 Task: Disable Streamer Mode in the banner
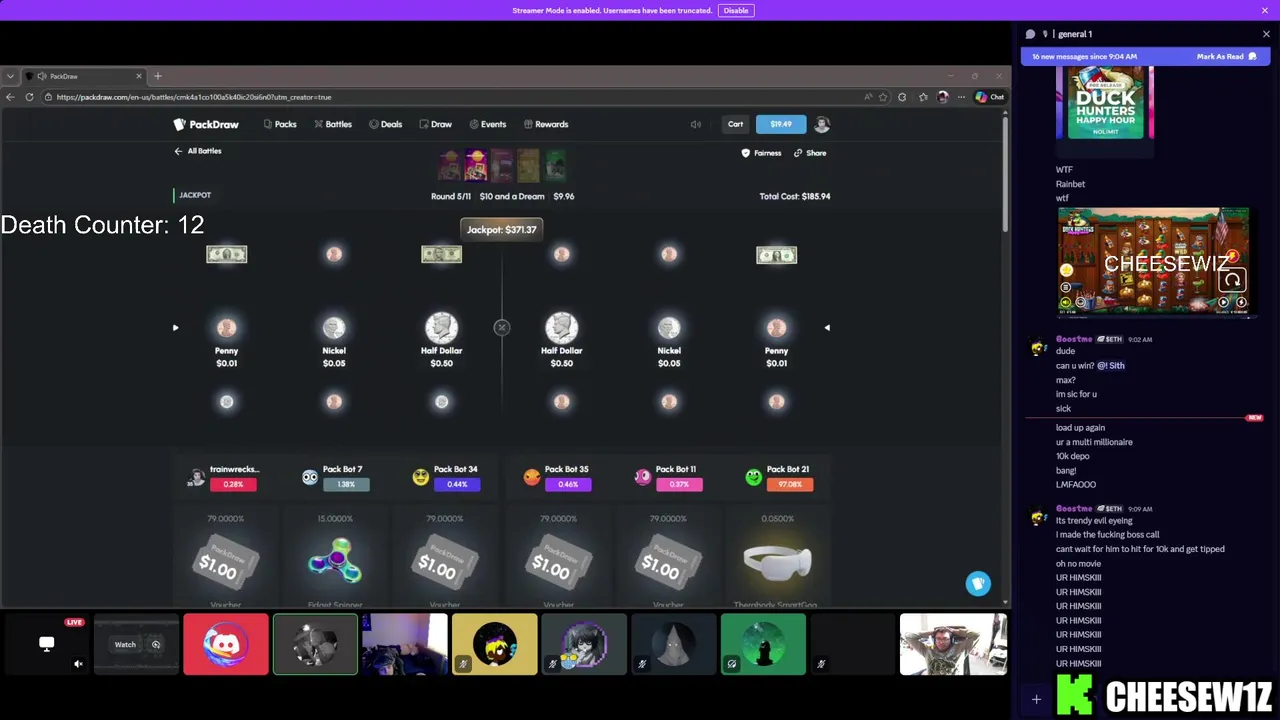[736, 10]
